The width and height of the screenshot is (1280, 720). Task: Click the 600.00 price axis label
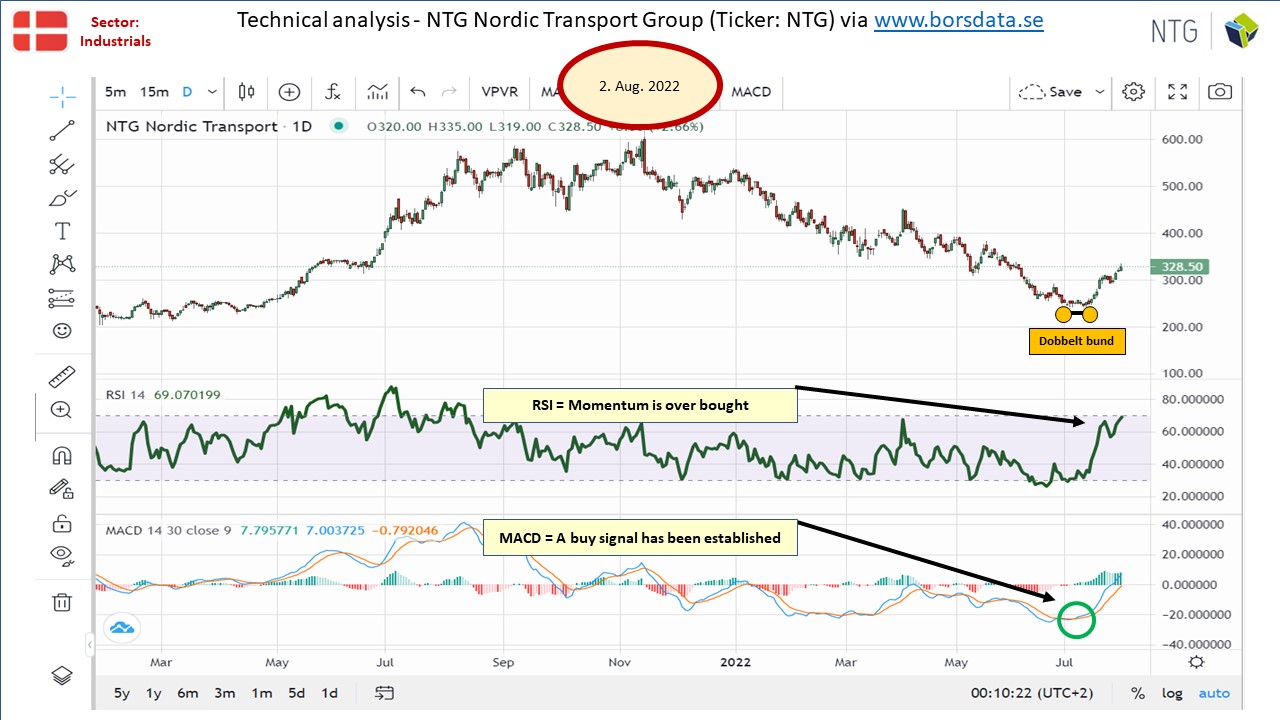click(x=1182, y=139)
